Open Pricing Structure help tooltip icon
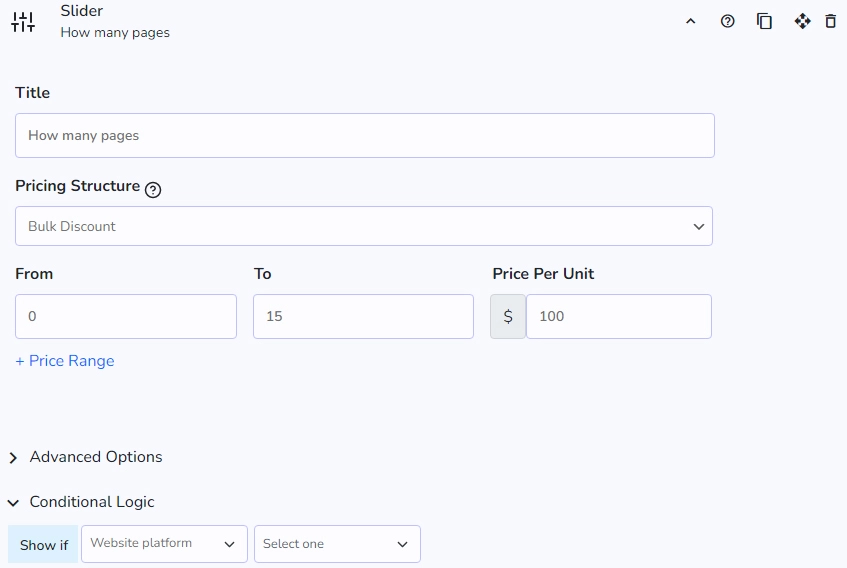This screenshot has width=847, height=568. click(153, 190)
